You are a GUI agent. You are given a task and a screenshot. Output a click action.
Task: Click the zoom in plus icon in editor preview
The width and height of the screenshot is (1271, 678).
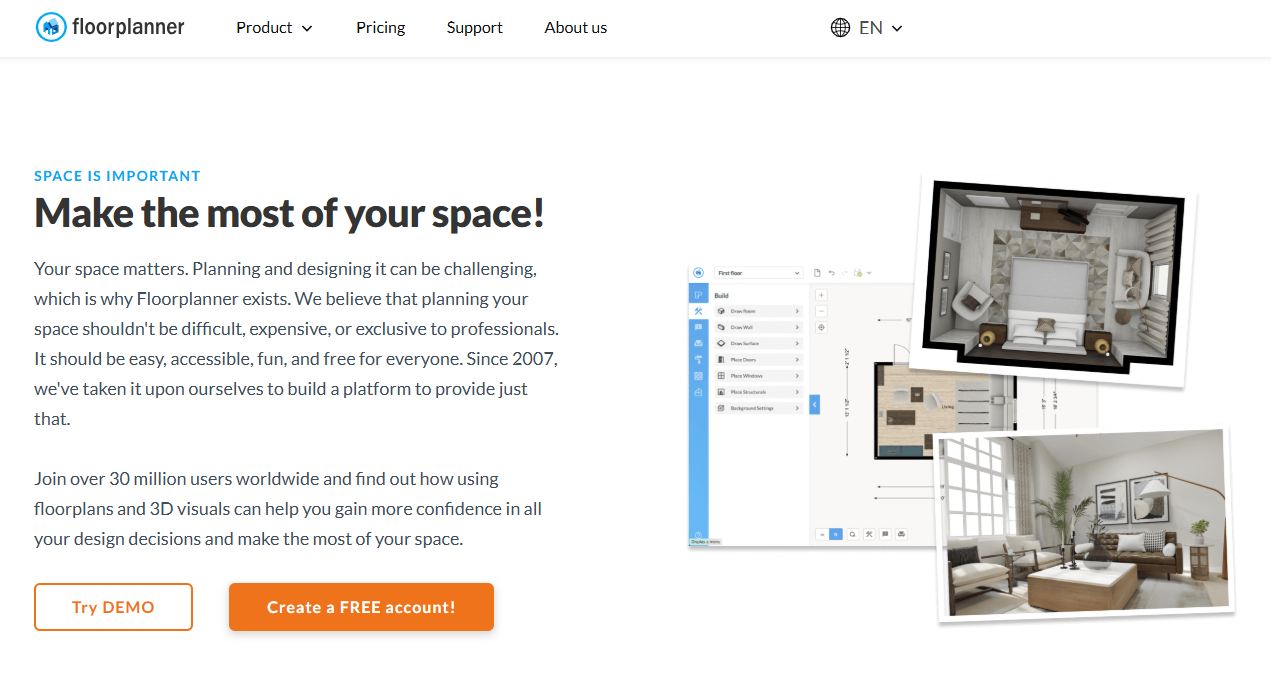click(821, 295)
